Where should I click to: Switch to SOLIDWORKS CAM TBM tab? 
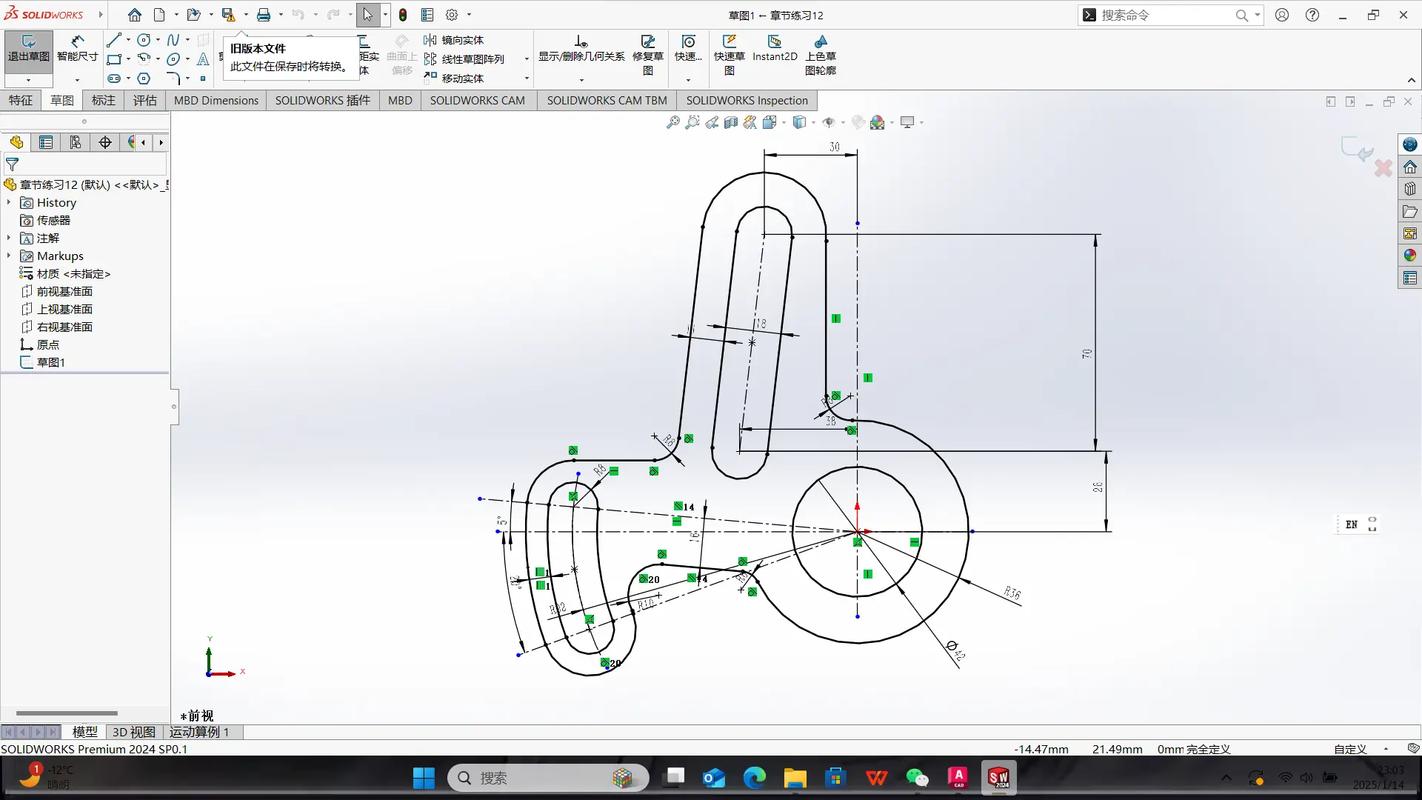point(606,100)
